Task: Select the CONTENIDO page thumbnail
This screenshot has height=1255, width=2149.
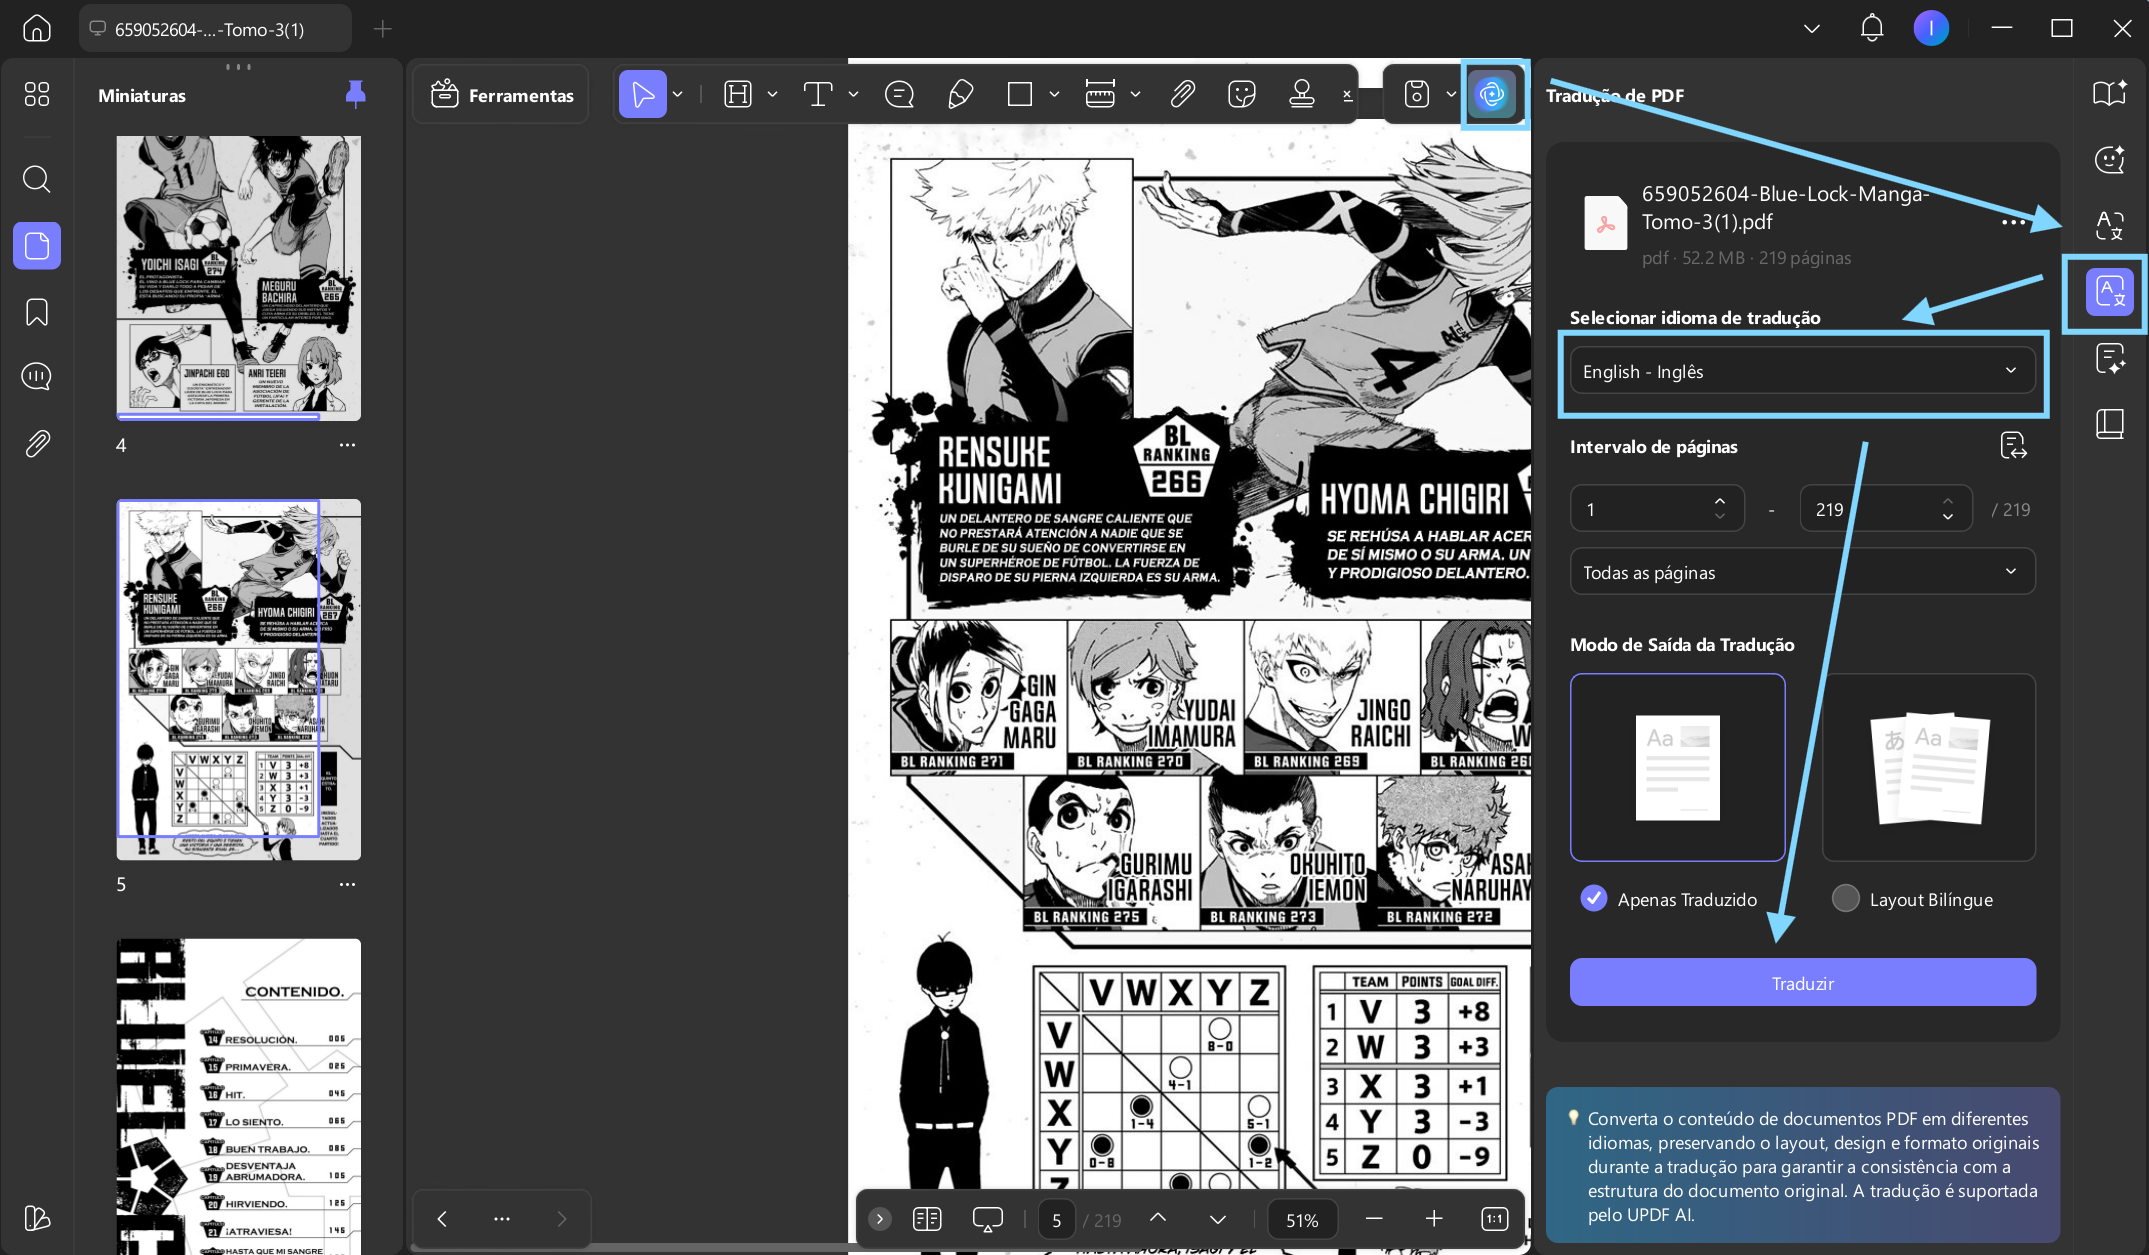Action: click(239, 1096)
